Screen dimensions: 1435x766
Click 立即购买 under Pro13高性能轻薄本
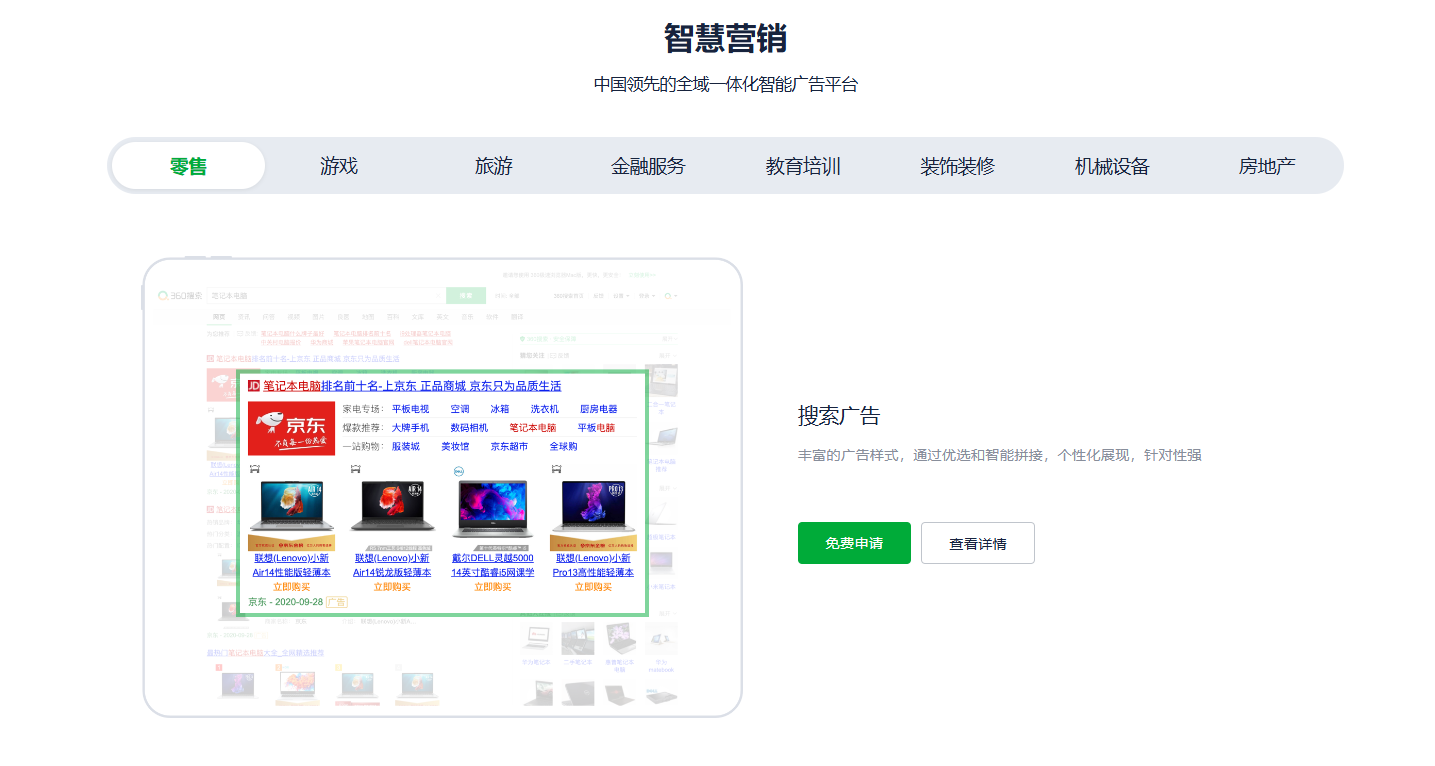(593, 587)
